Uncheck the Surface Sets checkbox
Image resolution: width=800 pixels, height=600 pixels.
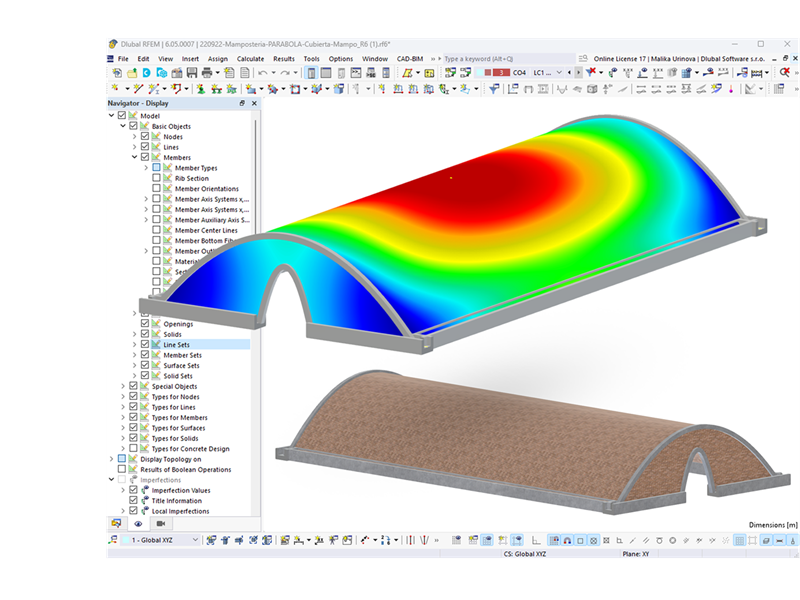click(x=145, y=365)
